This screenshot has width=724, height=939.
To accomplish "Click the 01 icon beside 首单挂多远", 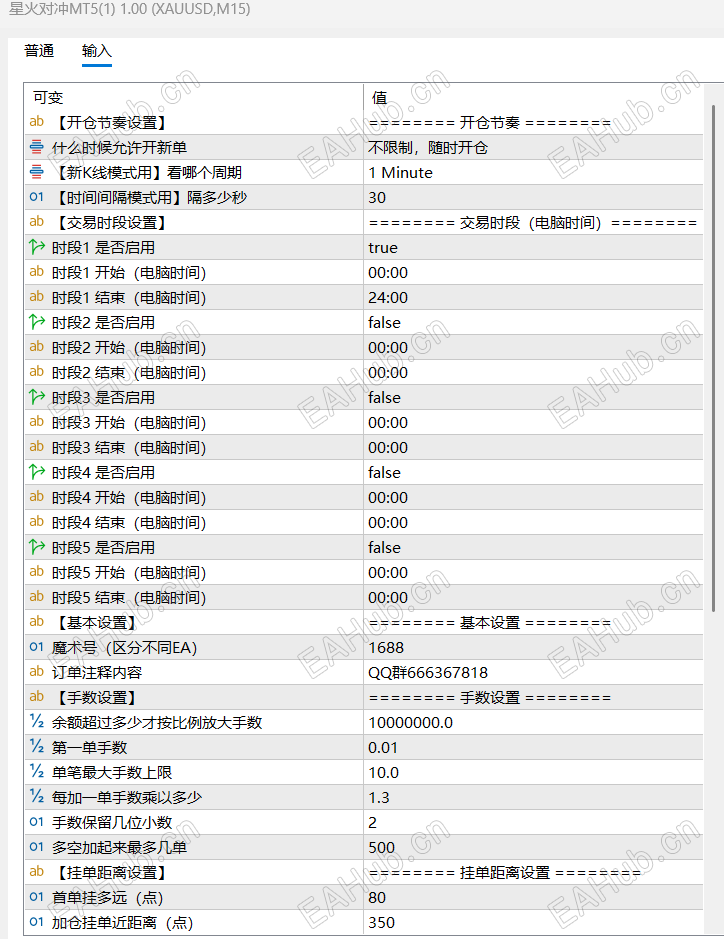I will click(x=37, y=897).
